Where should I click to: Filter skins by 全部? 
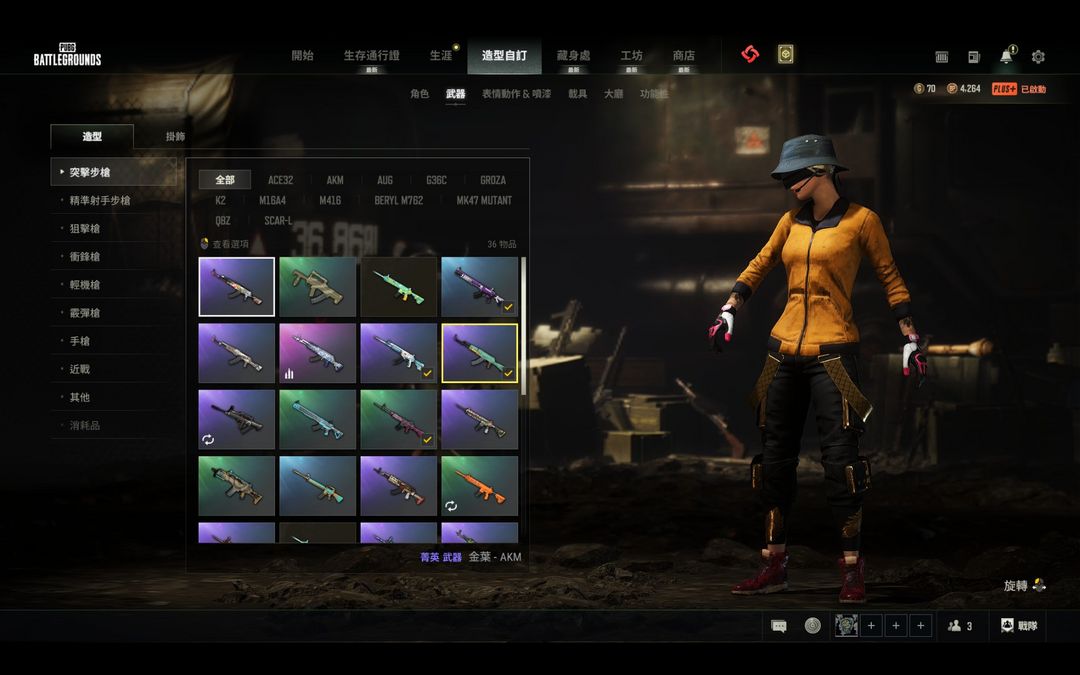pyautogui.click(x=225, y=180)
